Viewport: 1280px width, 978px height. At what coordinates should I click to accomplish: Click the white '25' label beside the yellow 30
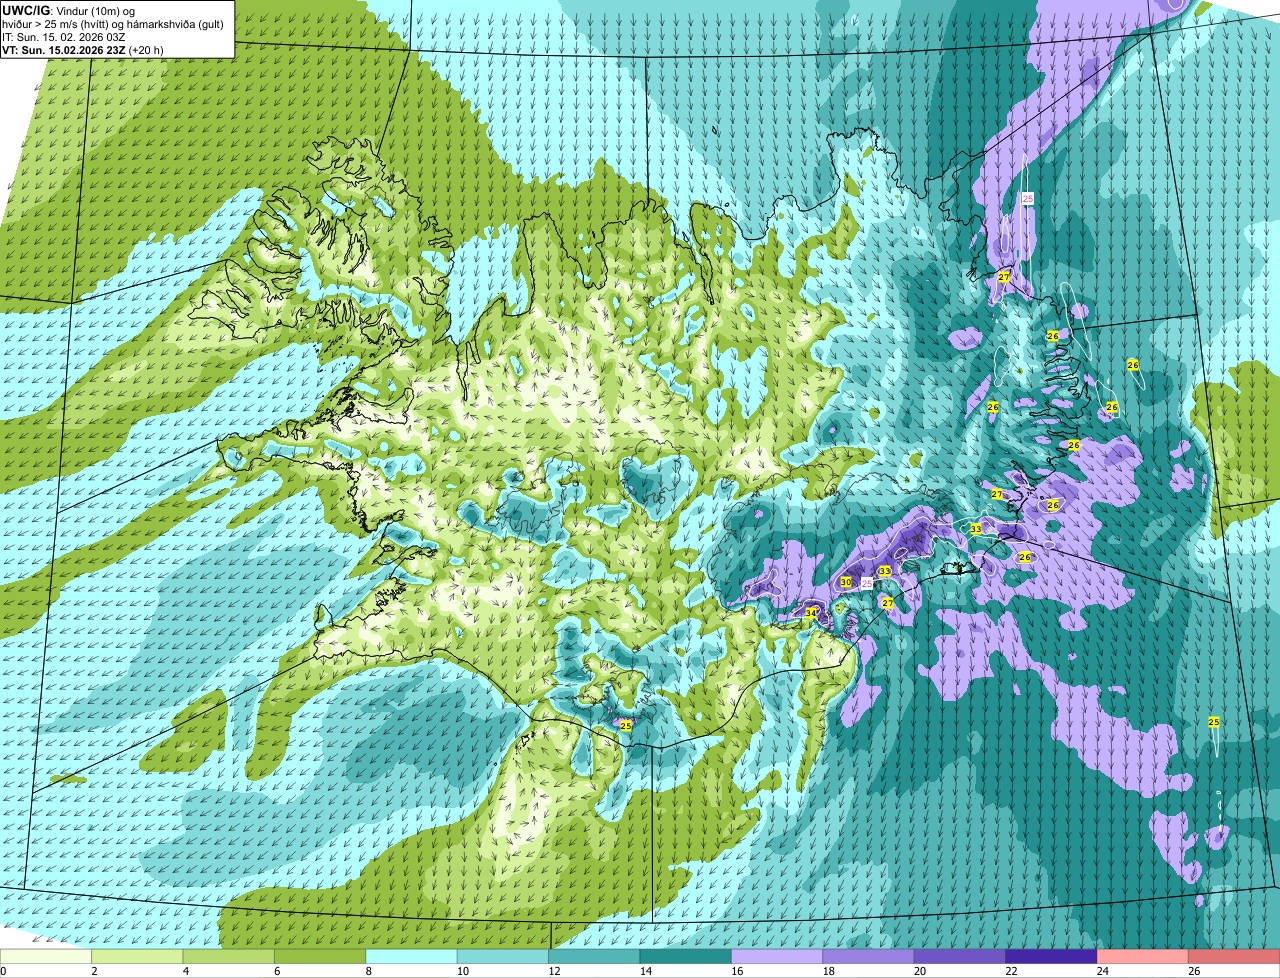[868, 582]
